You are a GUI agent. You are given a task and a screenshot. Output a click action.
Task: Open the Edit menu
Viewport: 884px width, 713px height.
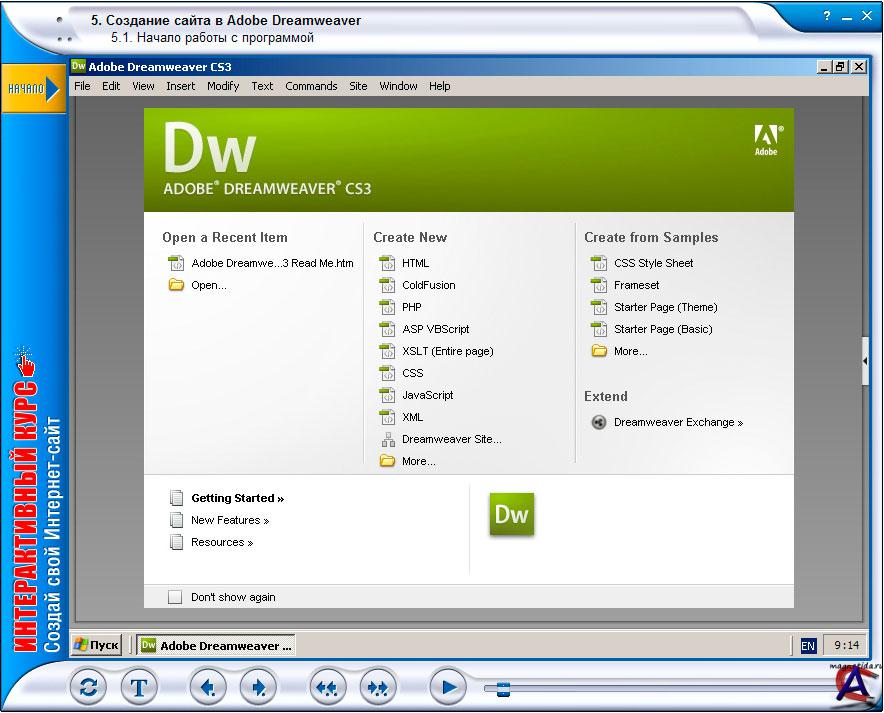point(111,86)
